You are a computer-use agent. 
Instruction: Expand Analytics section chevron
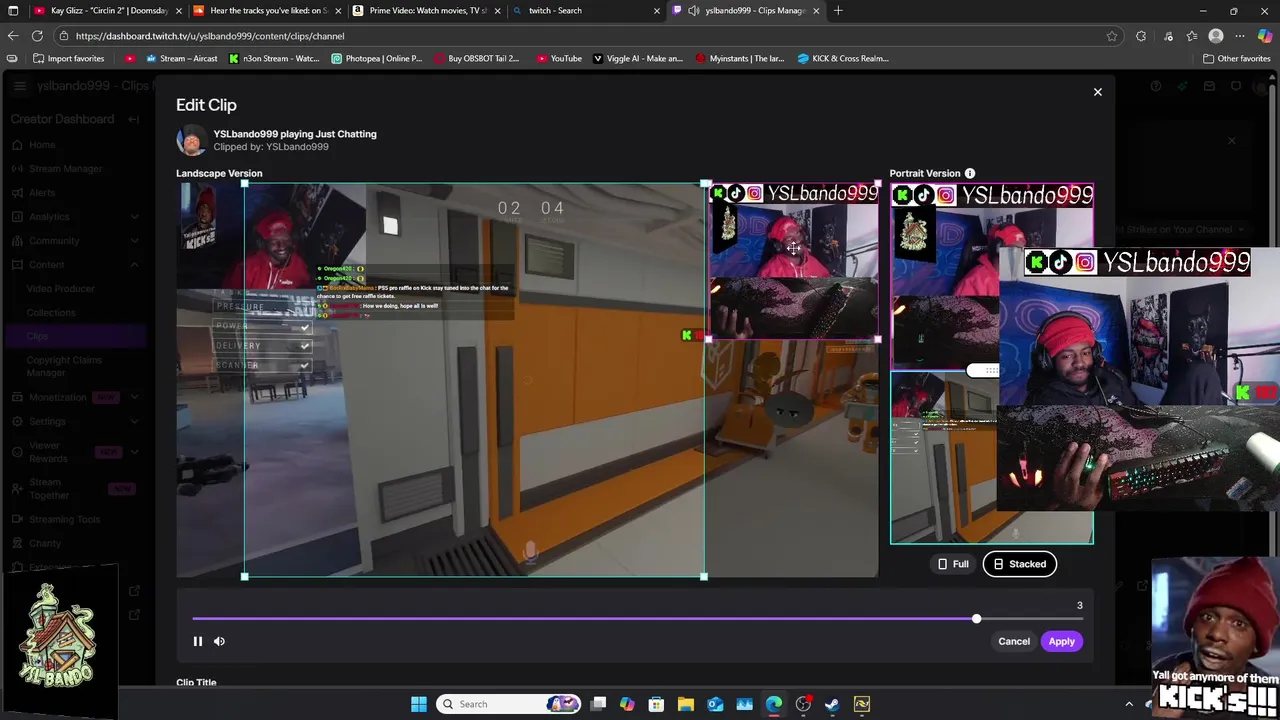[x=134, y=217]
